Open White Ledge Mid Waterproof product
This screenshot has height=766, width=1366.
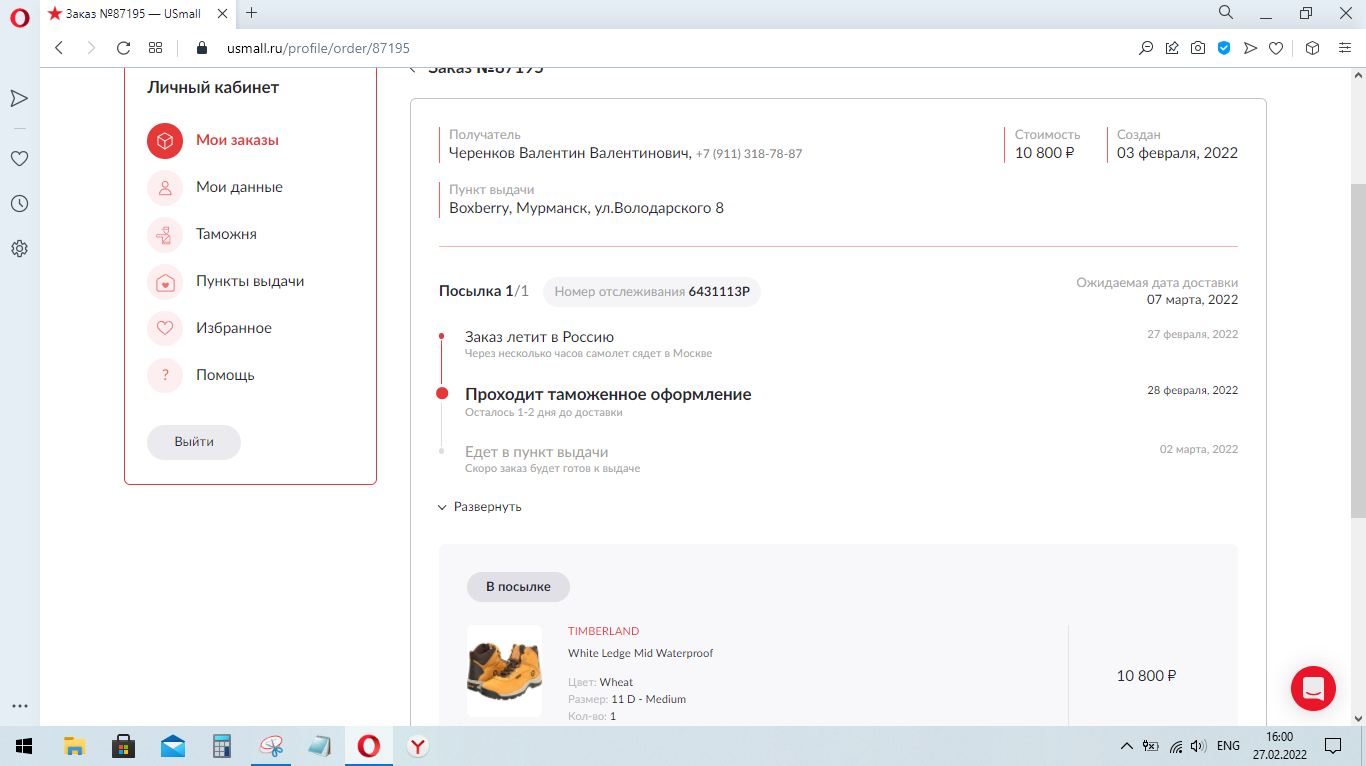[641, 653]
